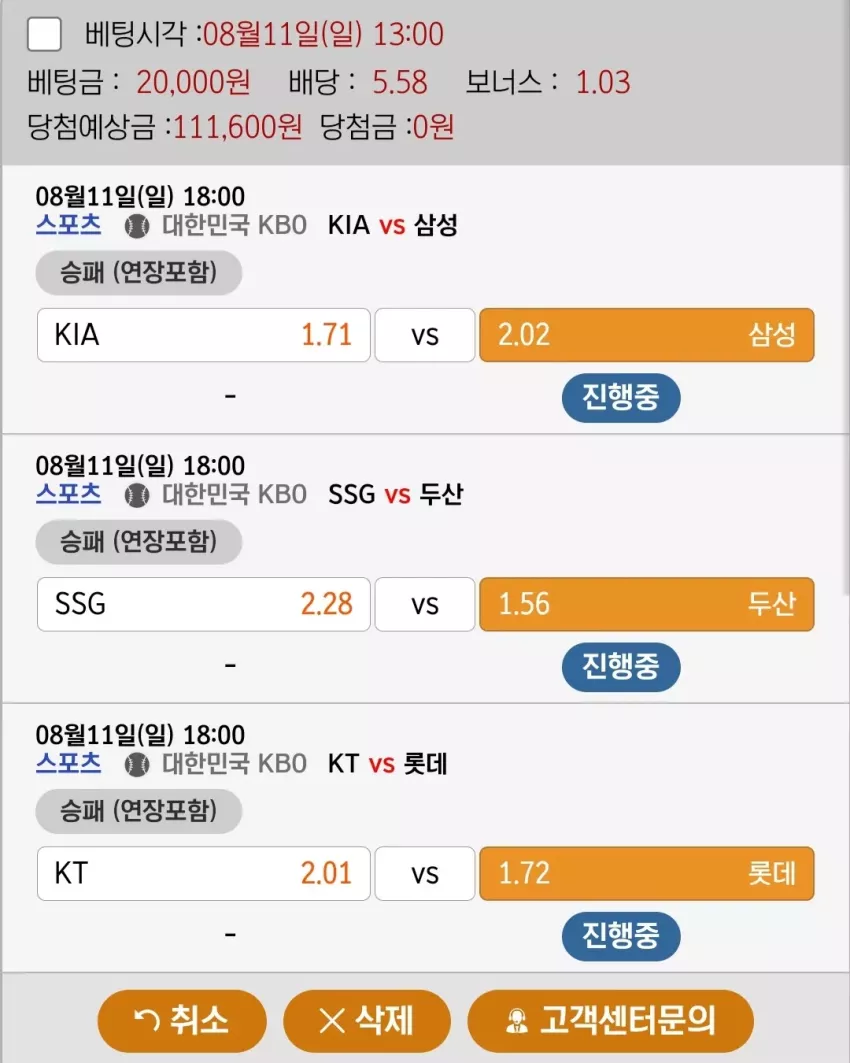
Task: Select 두산 odds 1.56 option
Action: pos(647,604)
